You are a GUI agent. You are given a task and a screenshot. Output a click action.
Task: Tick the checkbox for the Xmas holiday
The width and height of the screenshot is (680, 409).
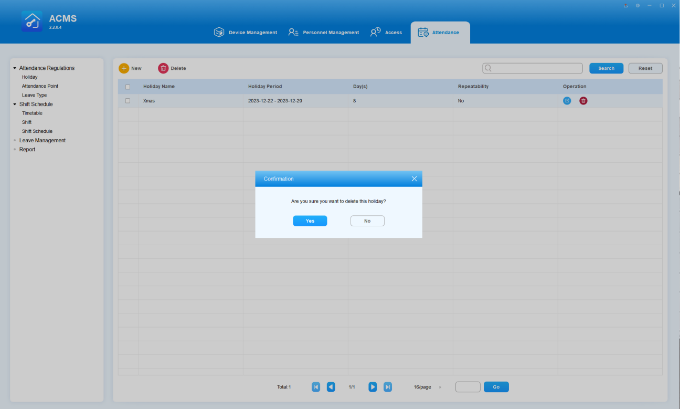coord(127,101)
